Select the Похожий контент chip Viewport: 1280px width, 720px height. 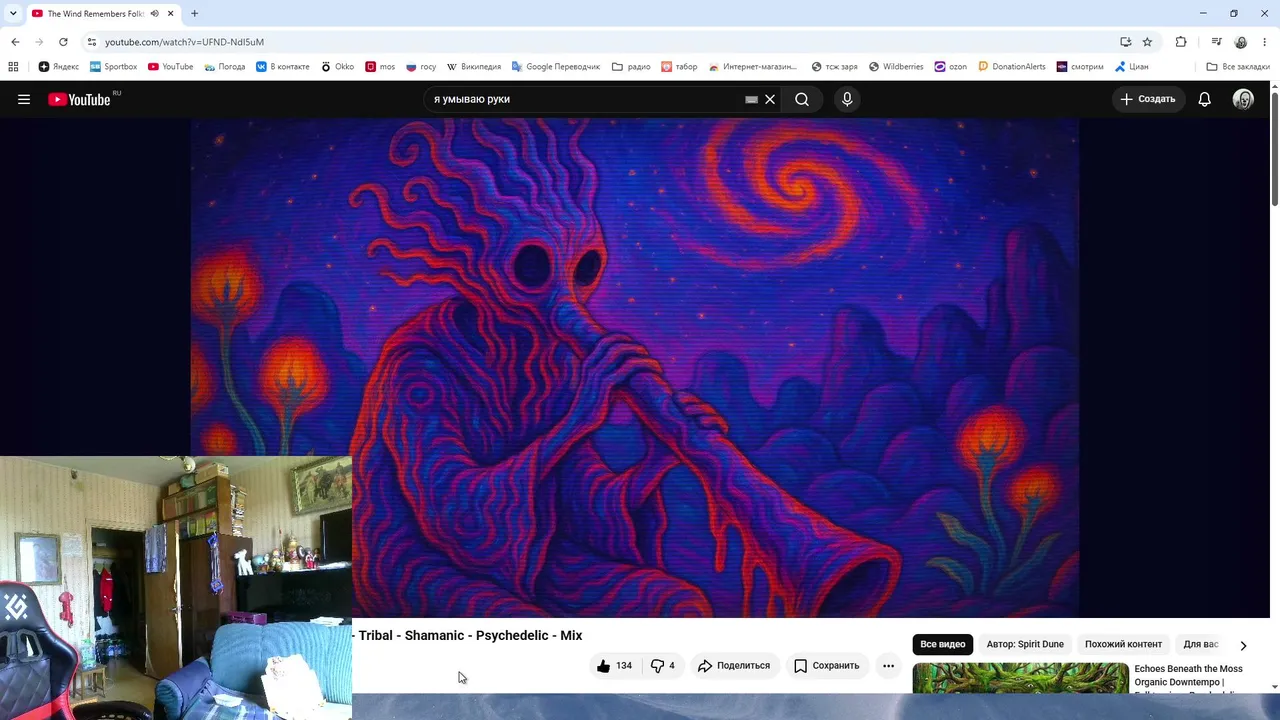tap(1123, 644)
